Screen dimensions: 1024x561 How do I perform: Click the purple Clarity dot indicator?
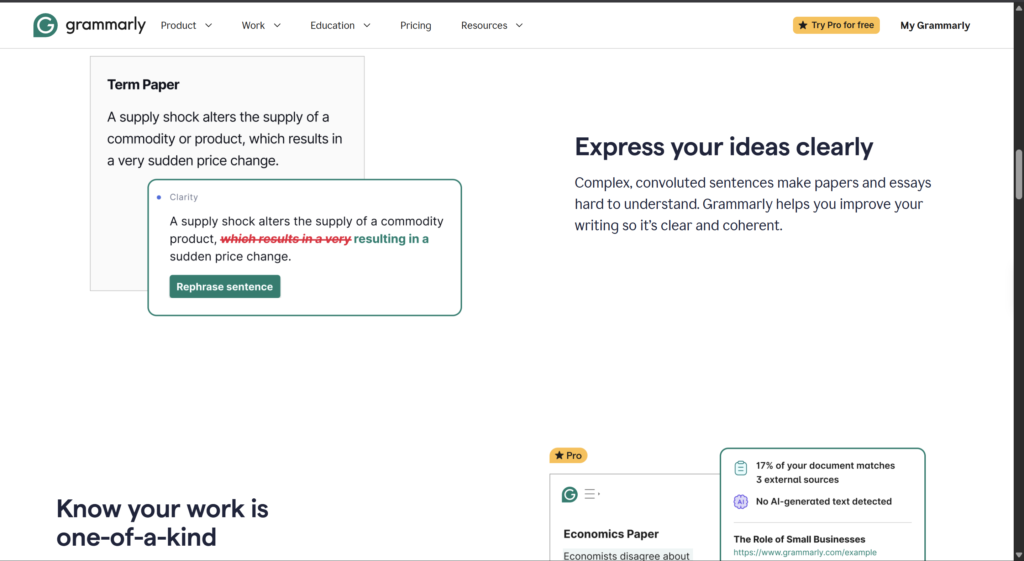click(159, 198)
